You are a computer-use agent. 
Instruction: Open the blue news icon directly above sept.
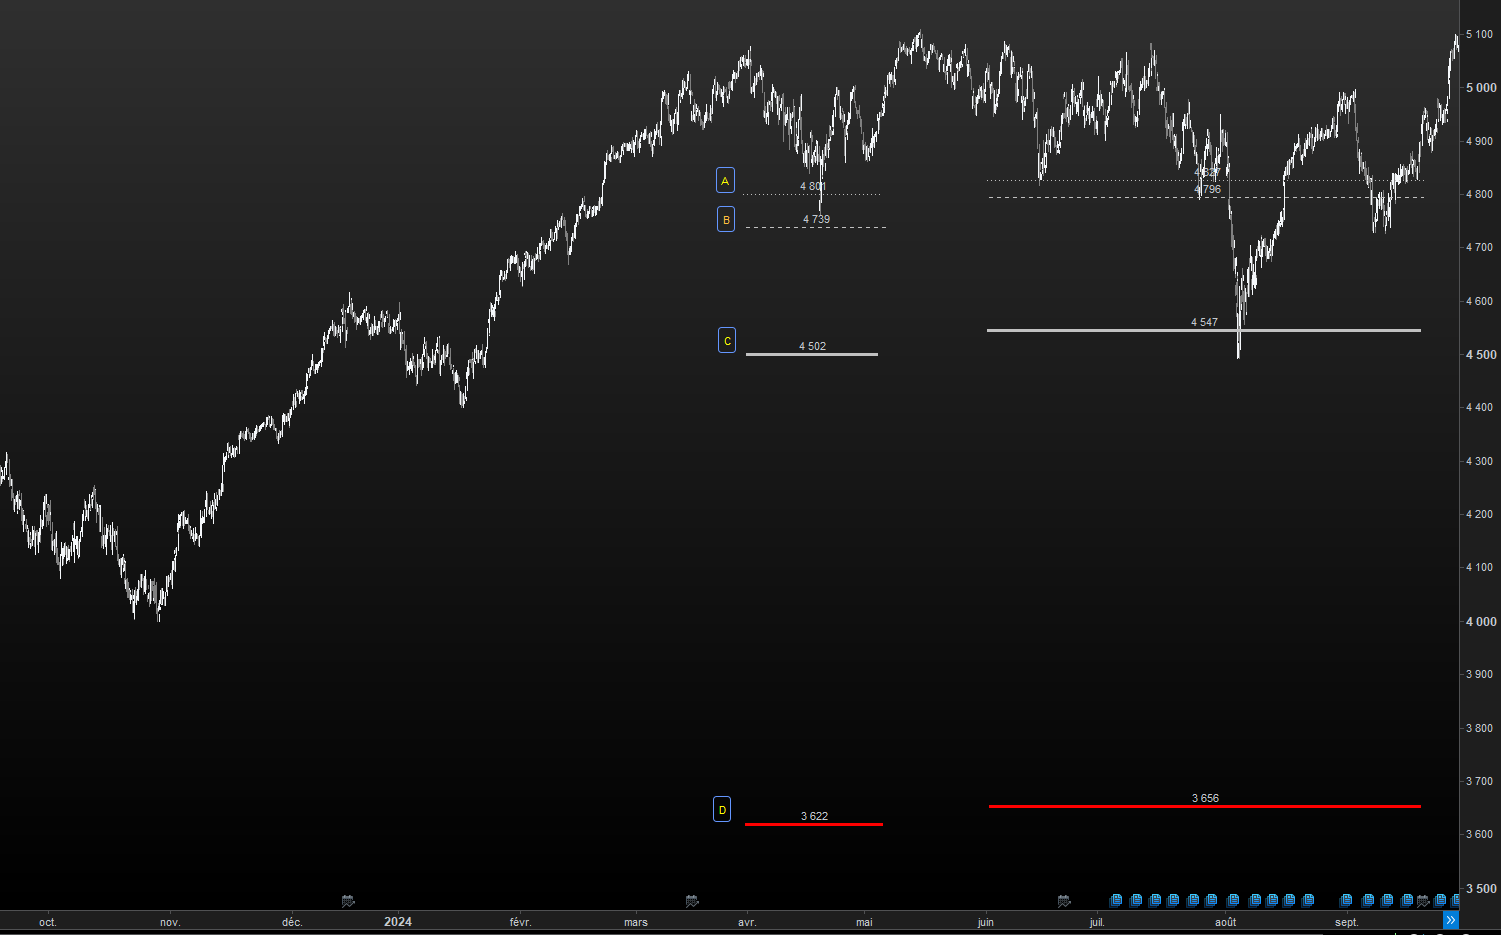[1346, 900]
